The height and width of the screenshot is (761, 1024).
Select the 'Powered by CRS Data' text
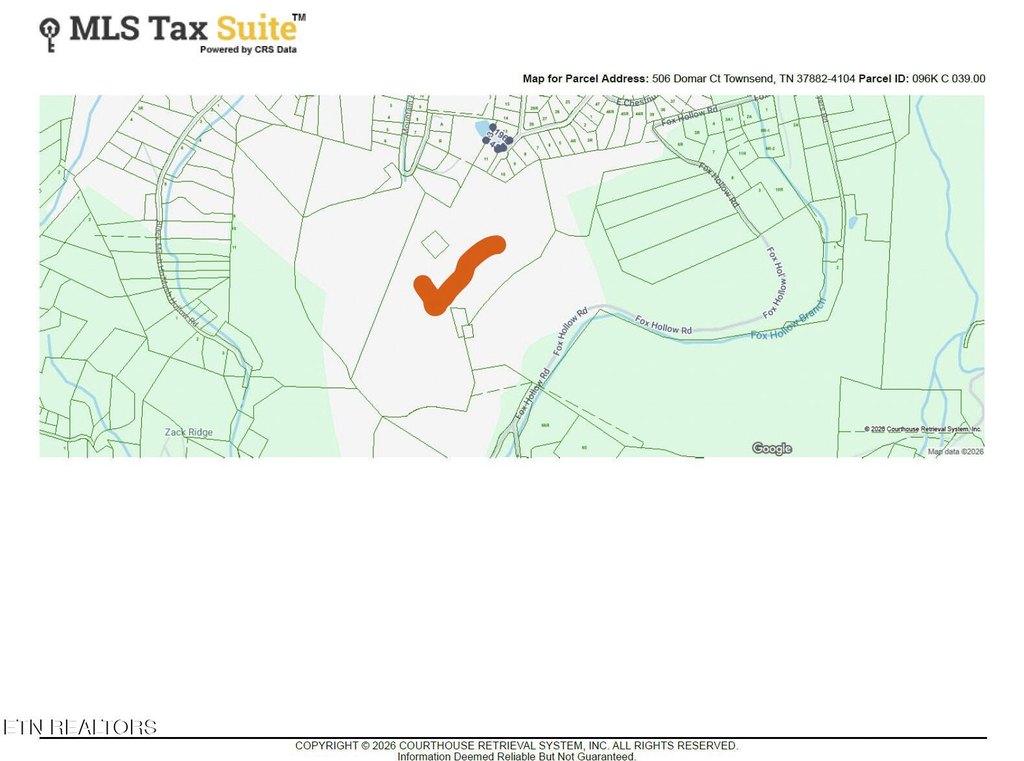point(248,50)
